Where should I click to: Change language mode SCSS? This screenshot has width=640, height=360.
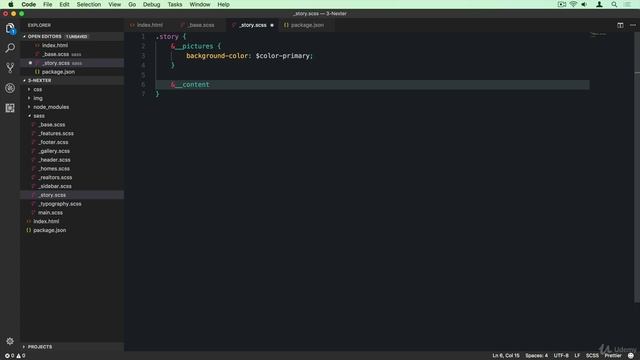592,356
